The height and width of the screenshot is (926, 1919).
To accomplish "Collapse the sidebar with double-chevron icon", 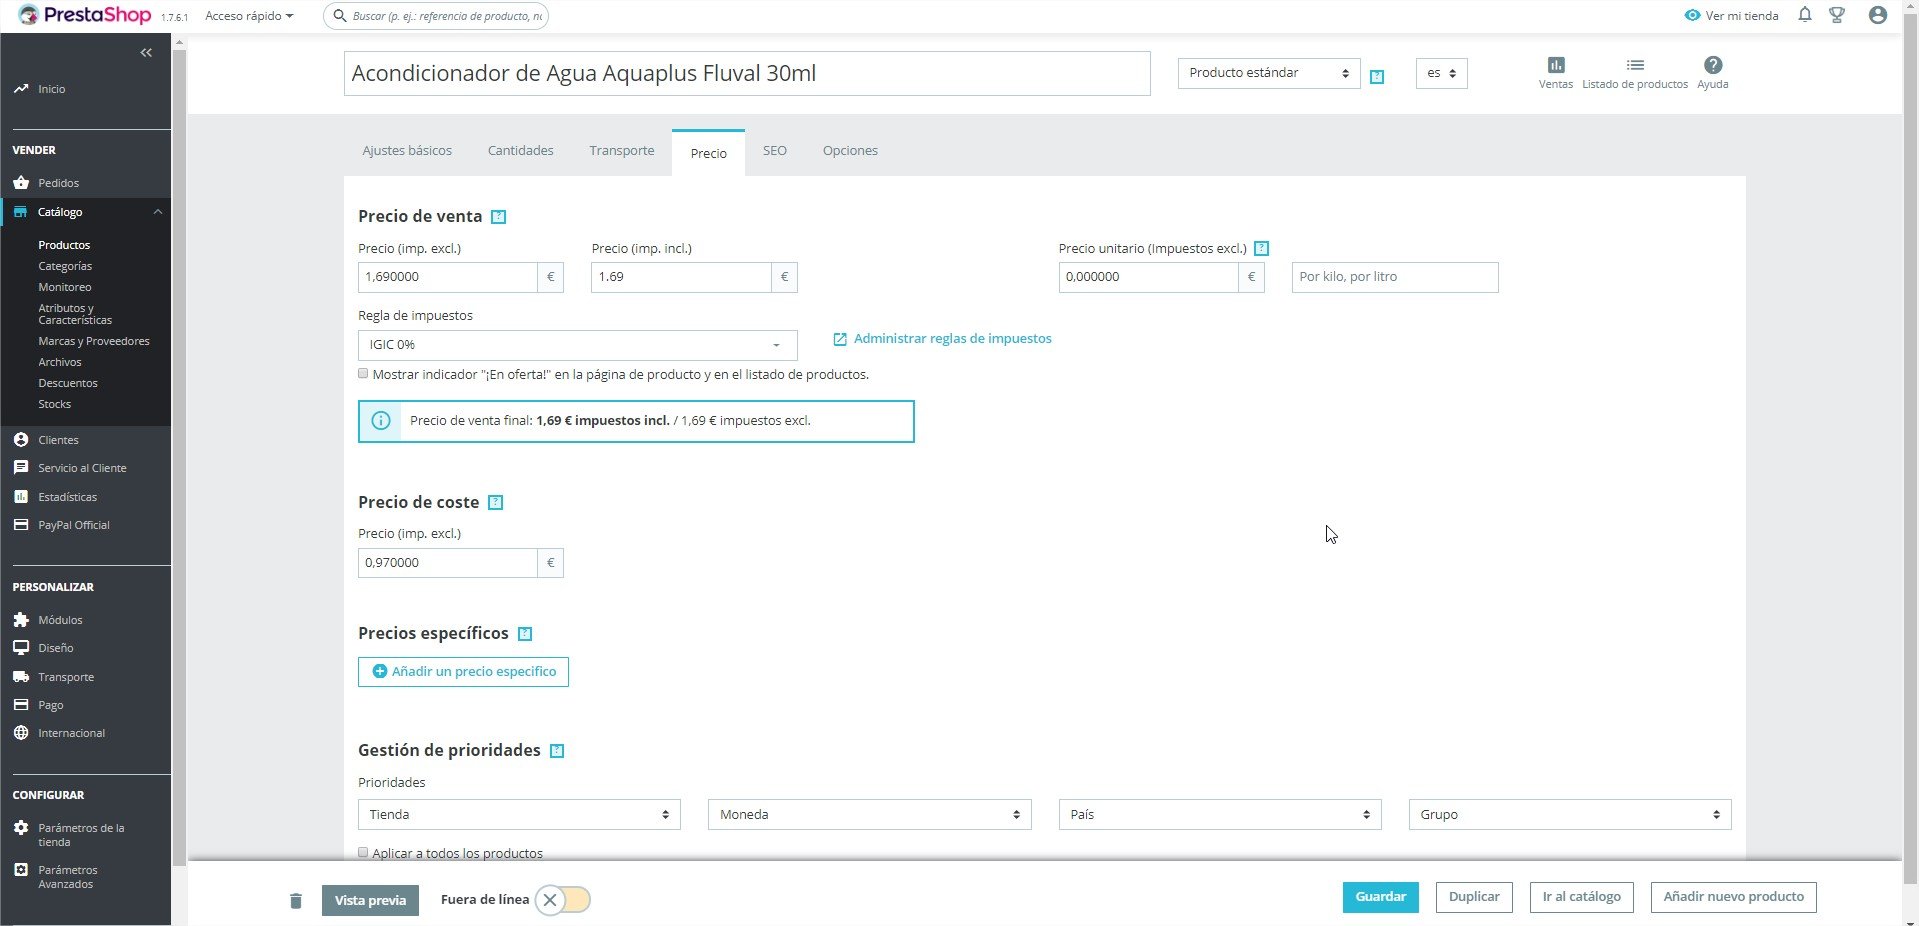I will click(146, 52).
